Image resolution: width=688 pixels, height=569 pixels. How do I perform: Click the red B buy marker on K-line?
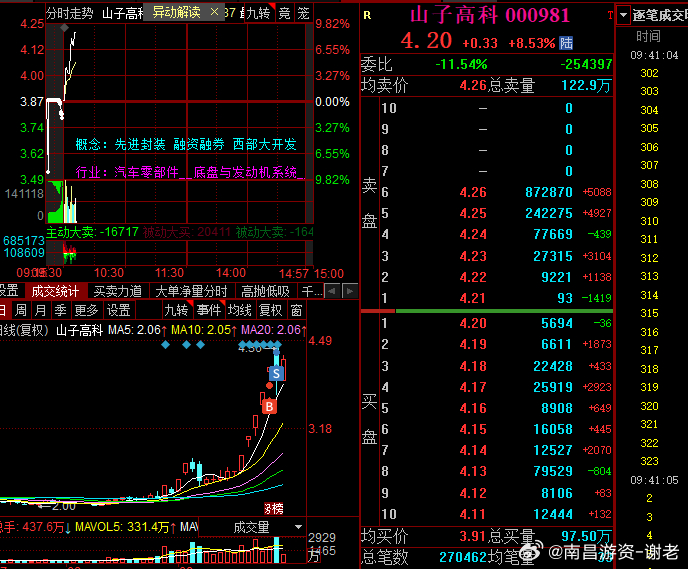[269, 407]
